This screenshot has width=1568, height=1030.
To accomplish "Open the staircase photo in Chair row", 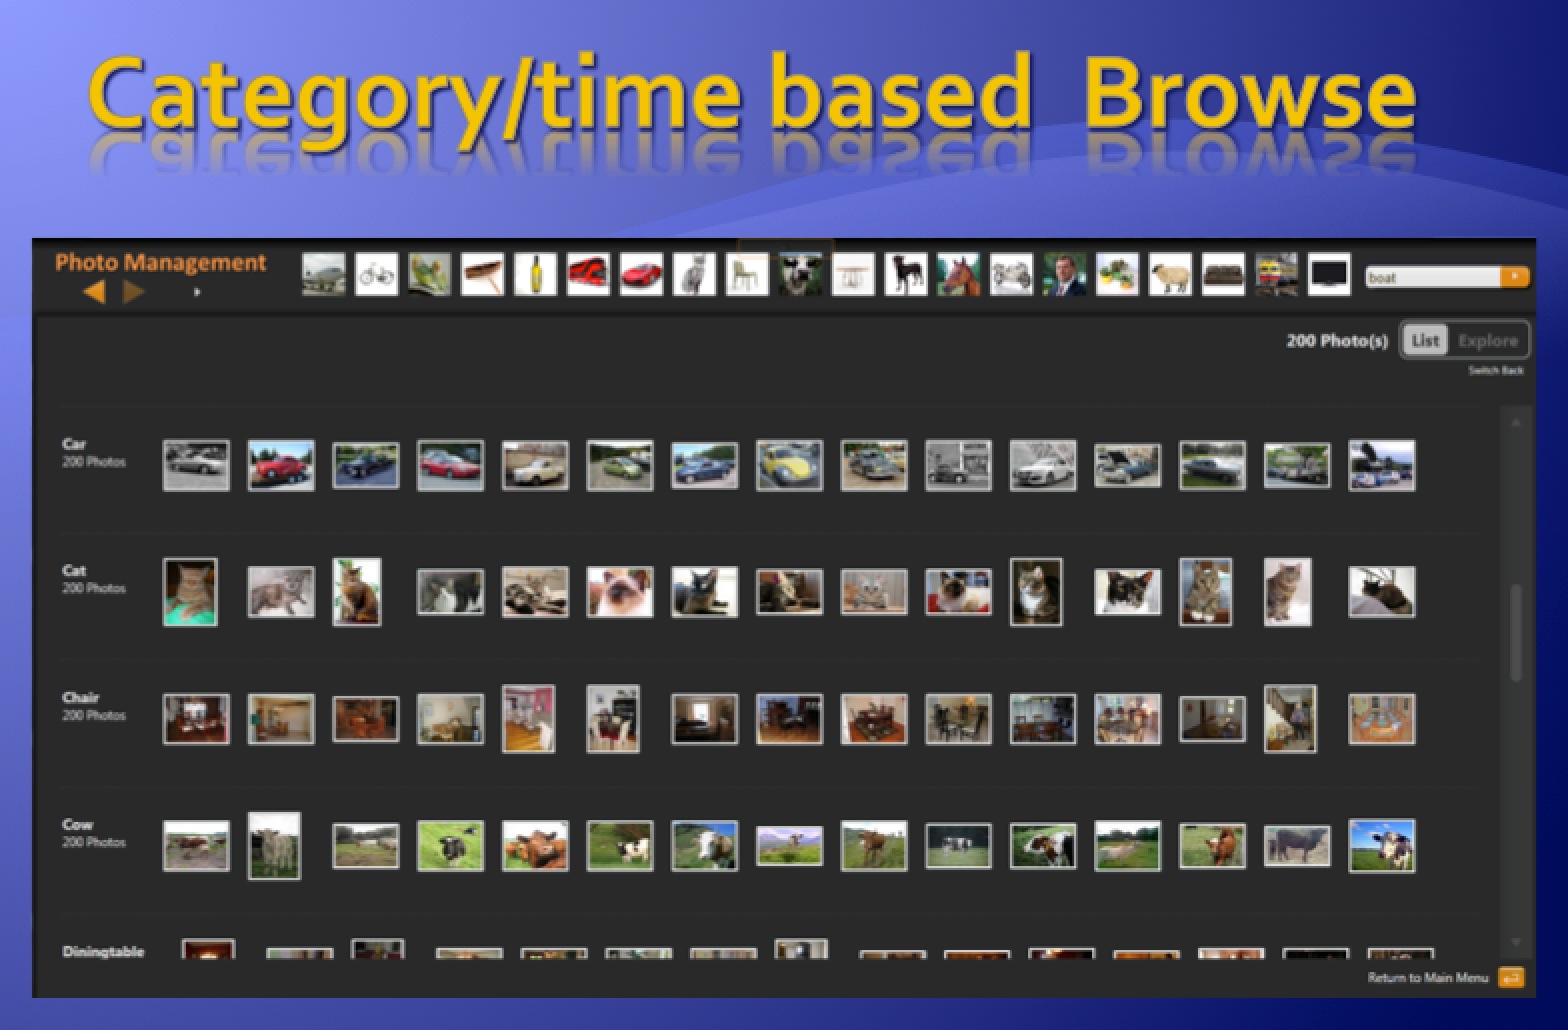I will [1290, 719].
